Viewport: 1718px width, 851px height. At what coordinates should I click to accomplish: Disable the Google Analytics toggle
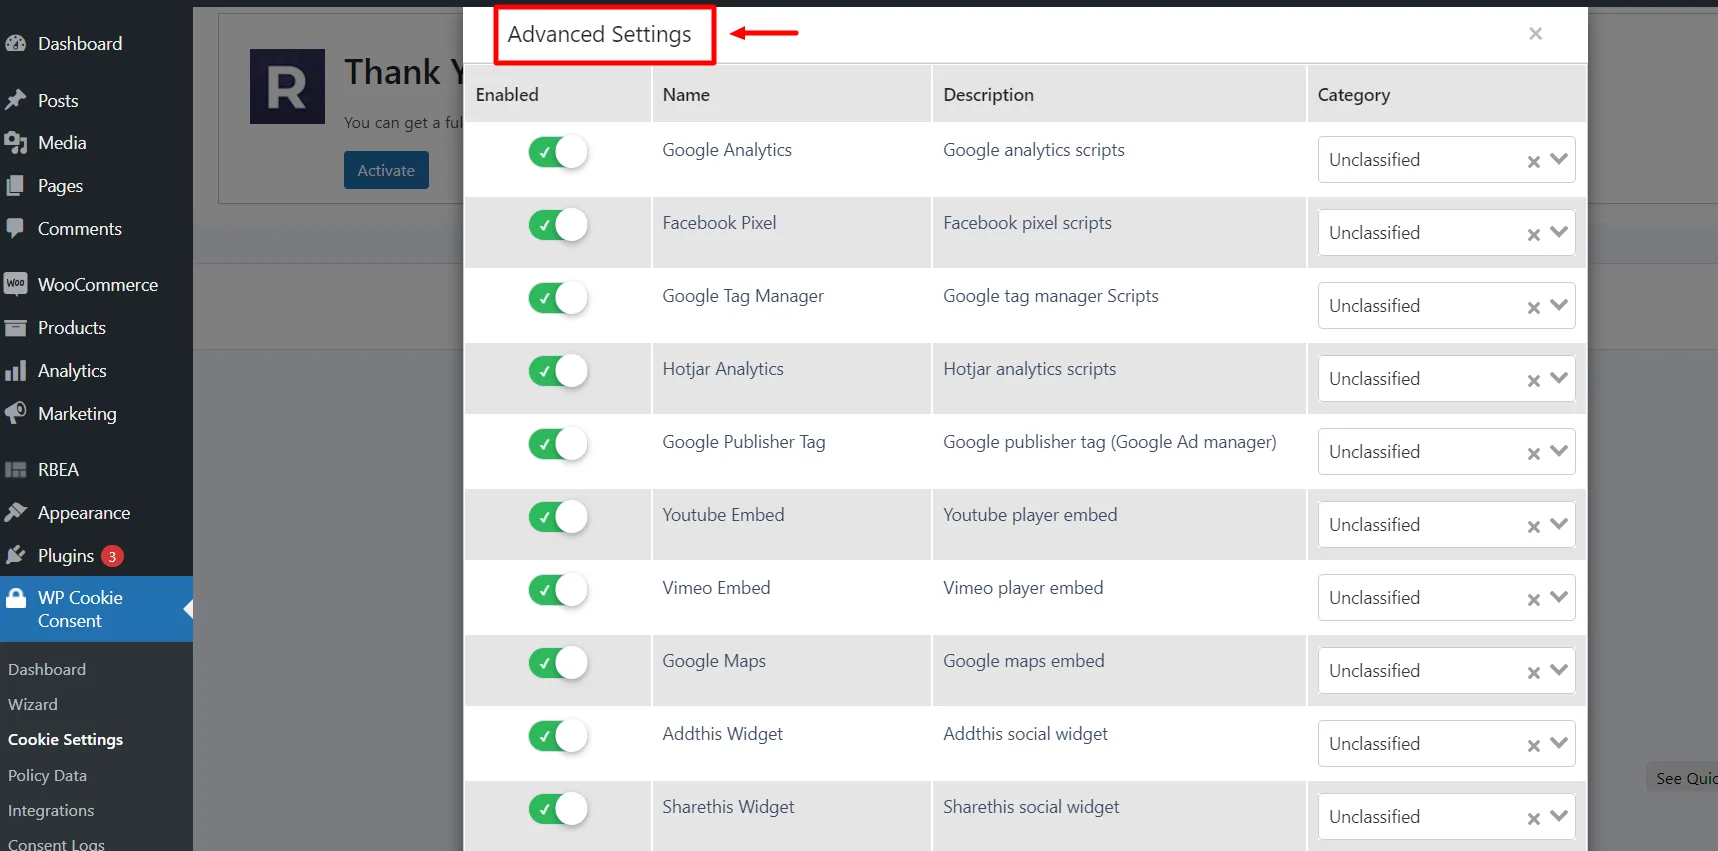558,152
